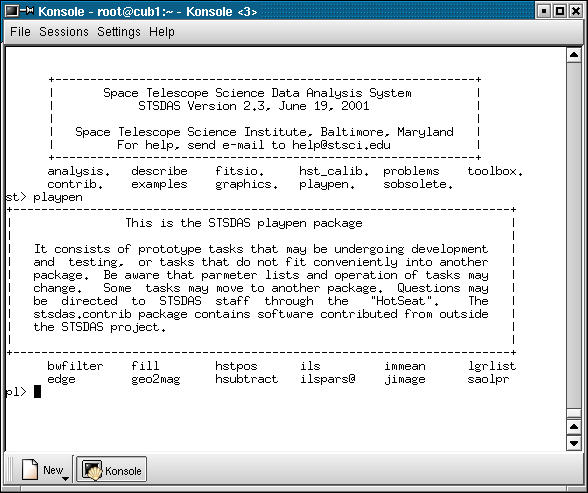Click the Konsole shell icon in session bar

(x=92, y=470)
